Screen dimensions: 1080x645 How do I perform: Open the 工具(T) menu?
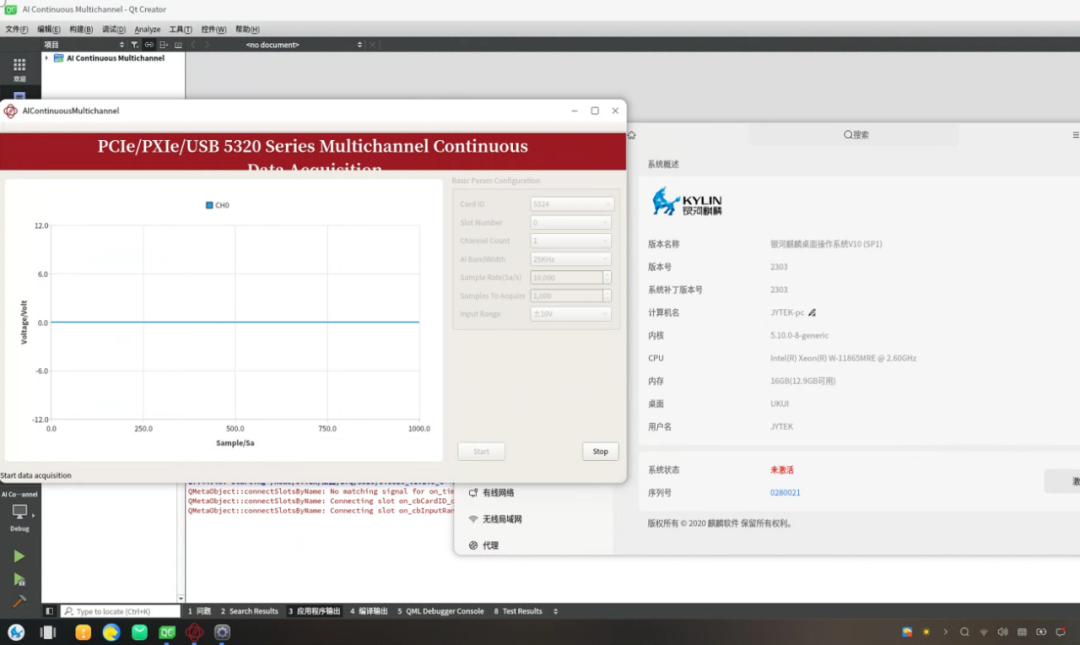180,30
